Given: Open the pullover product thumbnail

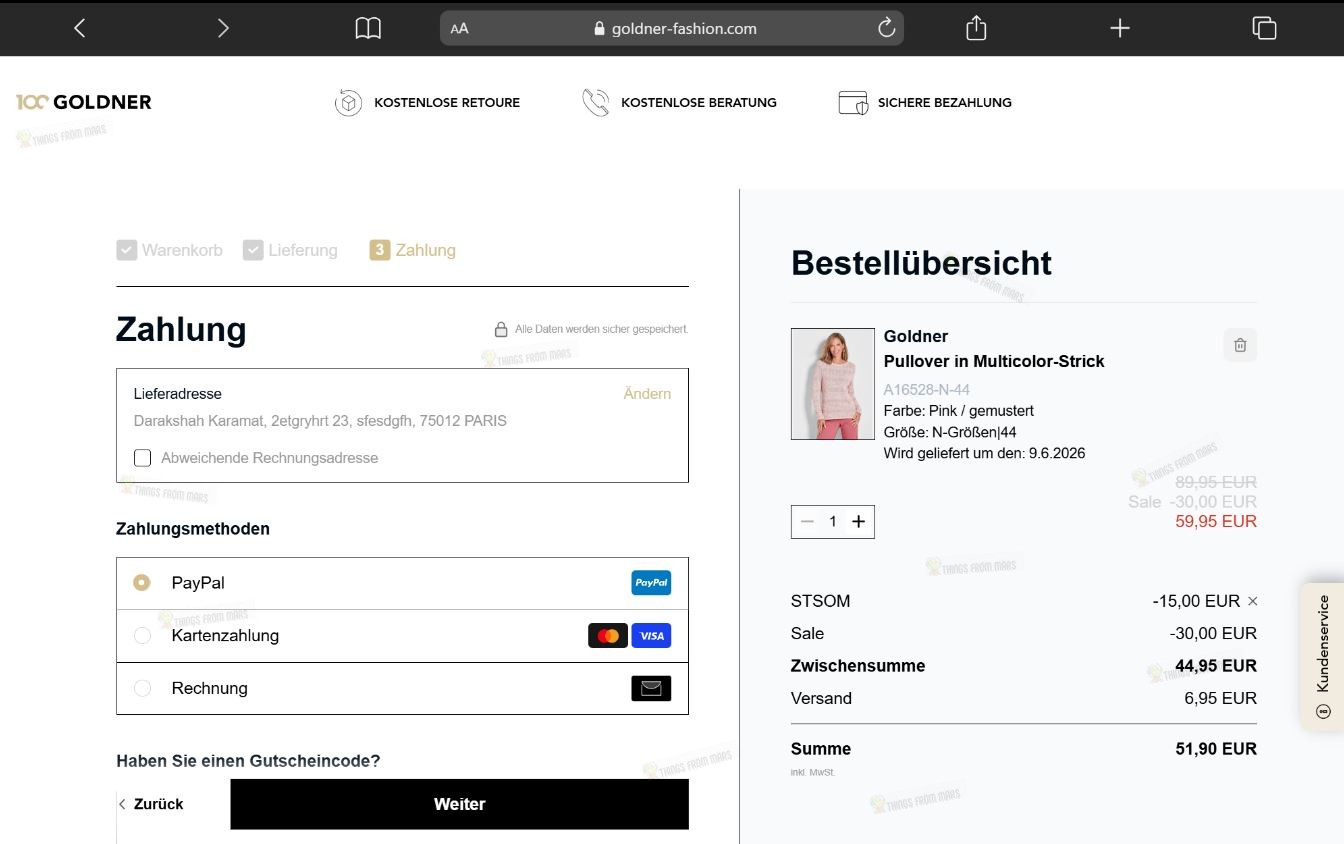Looking at the screenshot, I should [833, 384].
